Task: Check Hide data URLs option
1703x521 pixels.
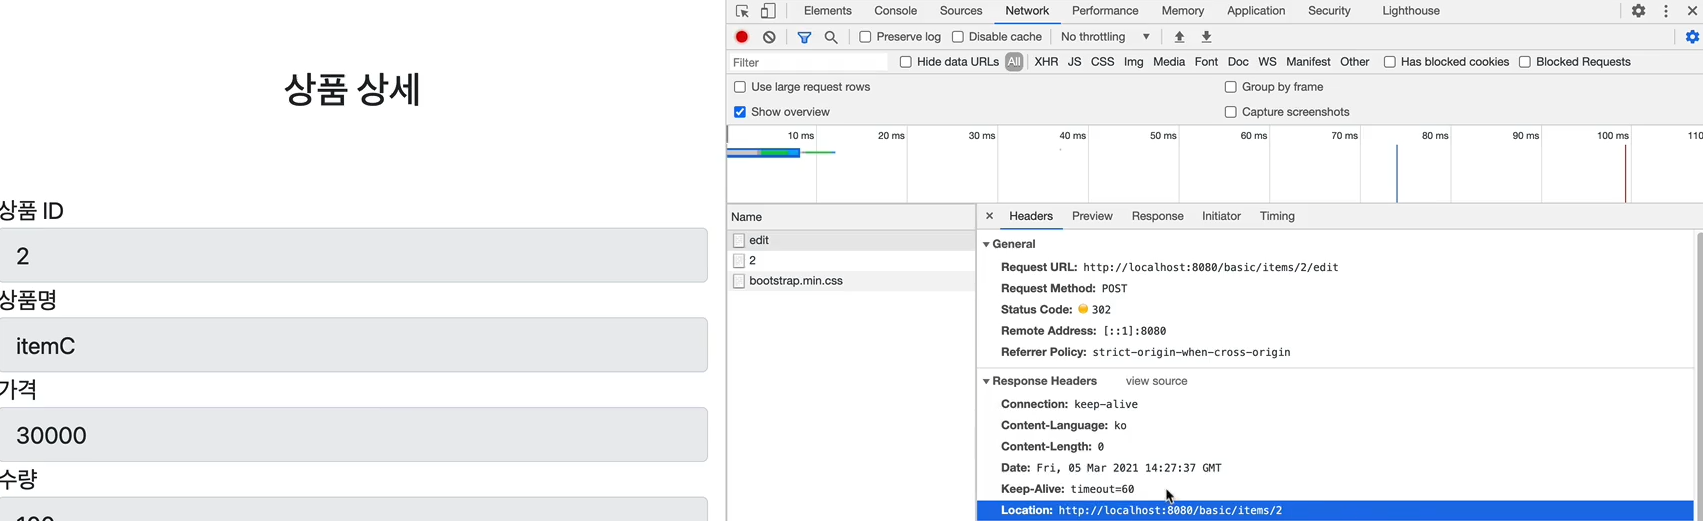Action: [906, 62]
